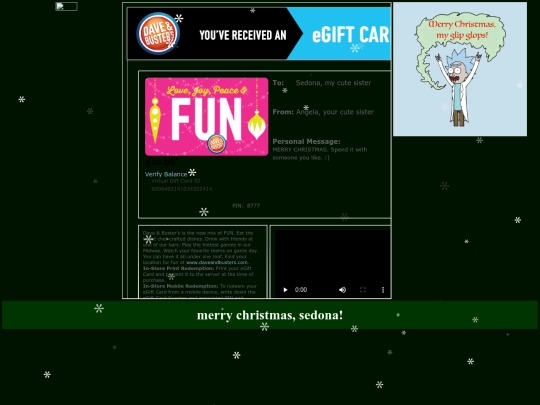
Task: Select the 'merry christmas, sedona!' heading
Action: click(270, 315)
